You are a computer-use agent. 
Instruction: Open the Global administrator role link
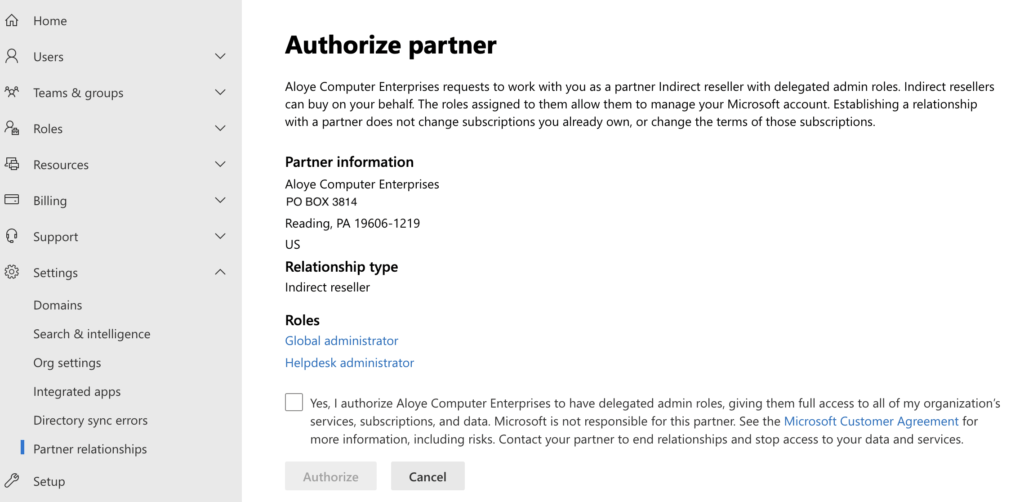point(341,341)
